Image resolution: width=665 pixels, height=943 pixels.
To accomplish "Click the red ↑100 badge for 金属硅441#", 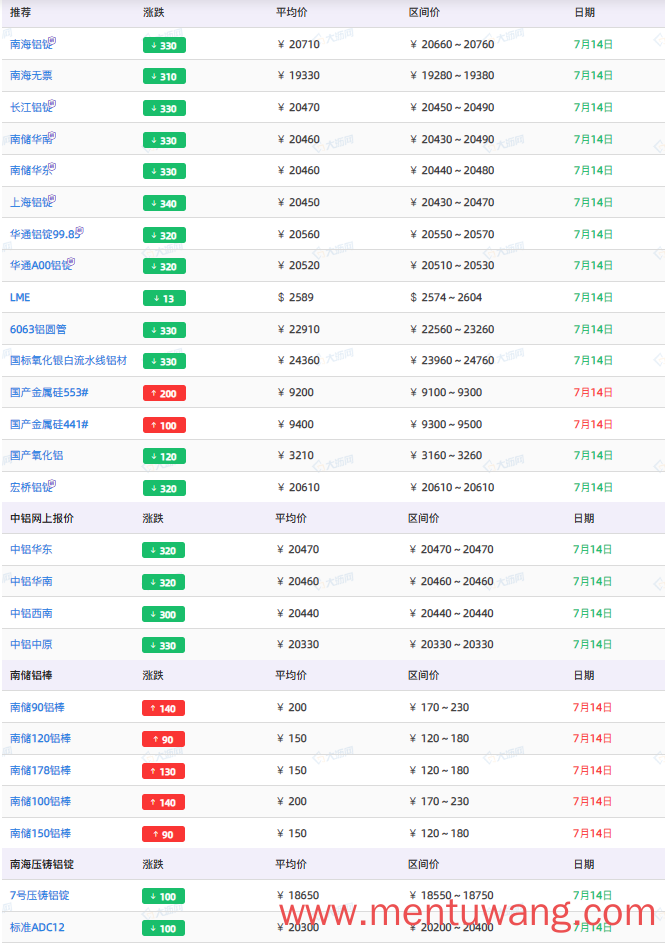I will (164, 425).
